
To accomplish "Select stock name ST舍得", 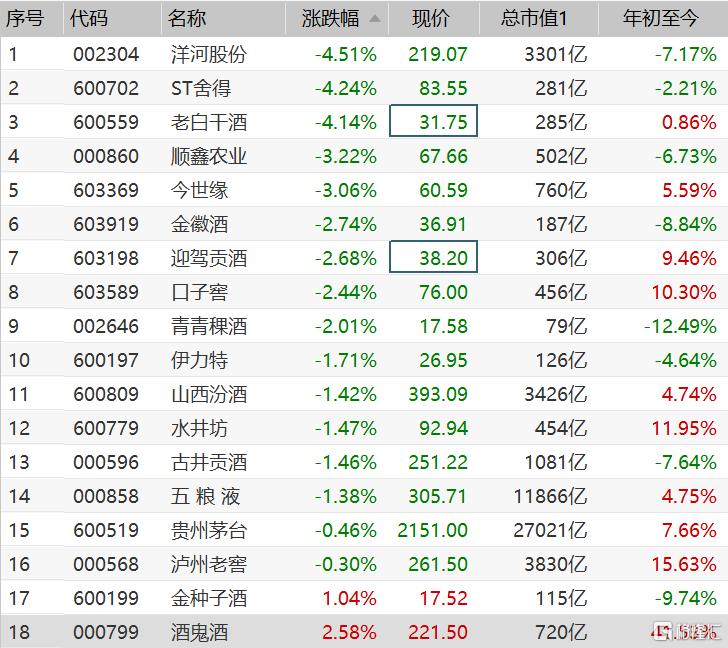I will [201, 88].
